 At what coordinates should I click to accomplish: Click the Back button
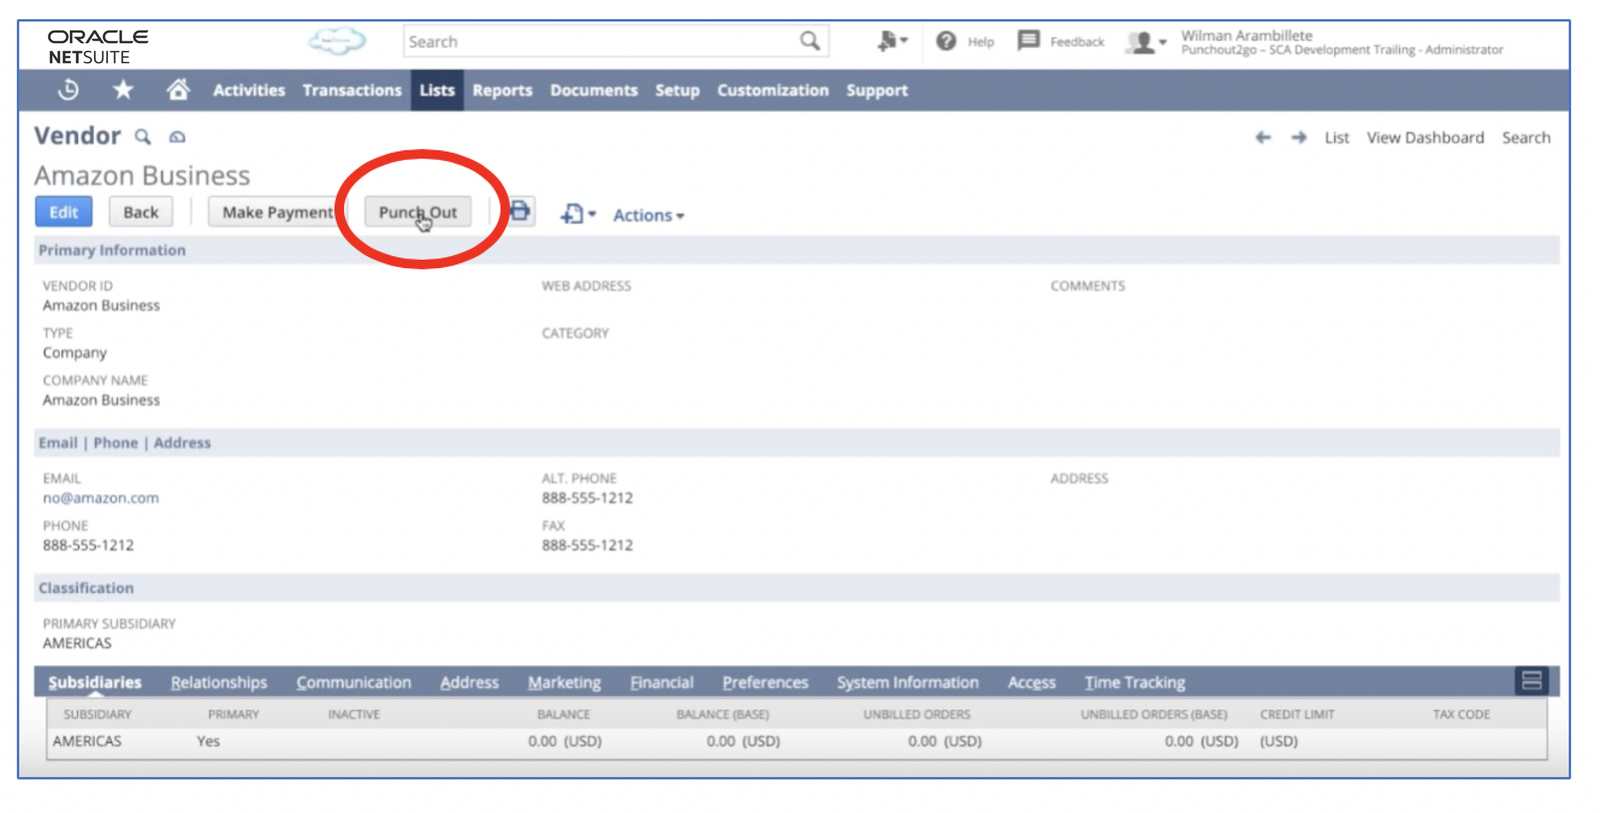(140, 212)
